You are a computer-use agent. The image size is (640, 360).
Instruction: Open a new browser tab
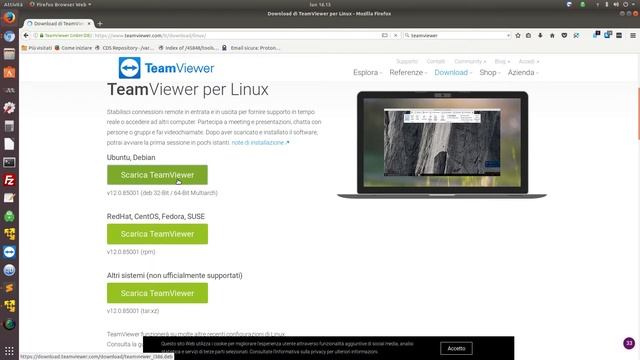(100, 24)
